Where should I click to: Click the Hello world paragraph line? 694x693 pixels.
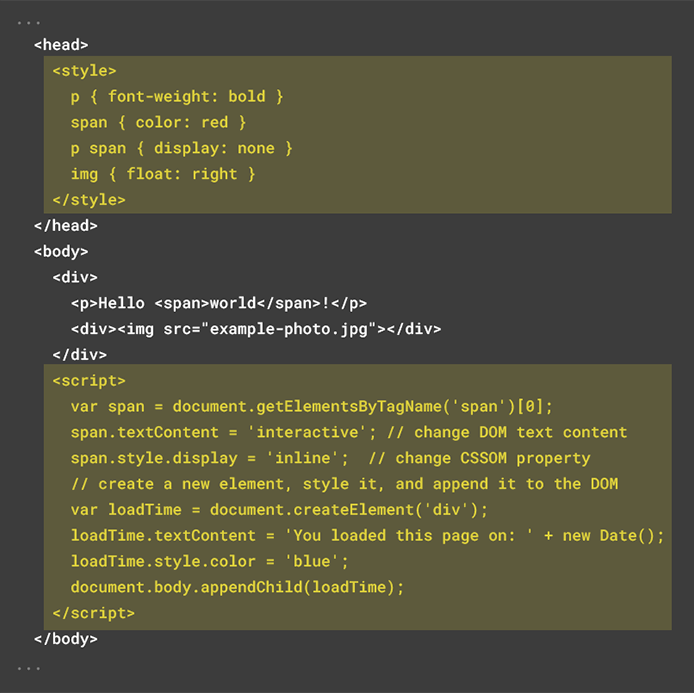click(219, 304)
